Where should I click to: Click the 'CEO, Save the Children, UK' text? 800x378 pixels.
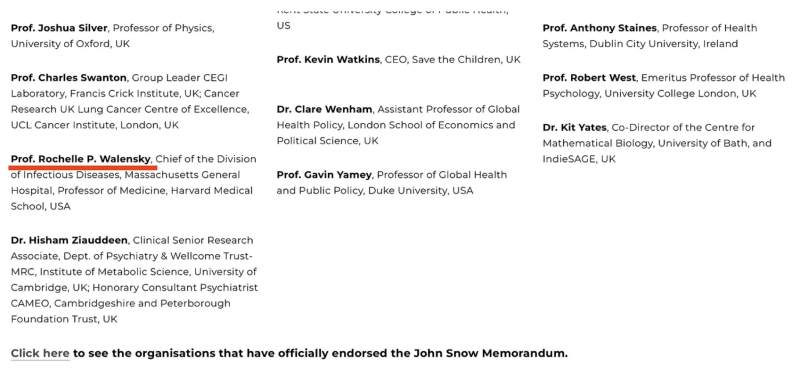(453, 60)
